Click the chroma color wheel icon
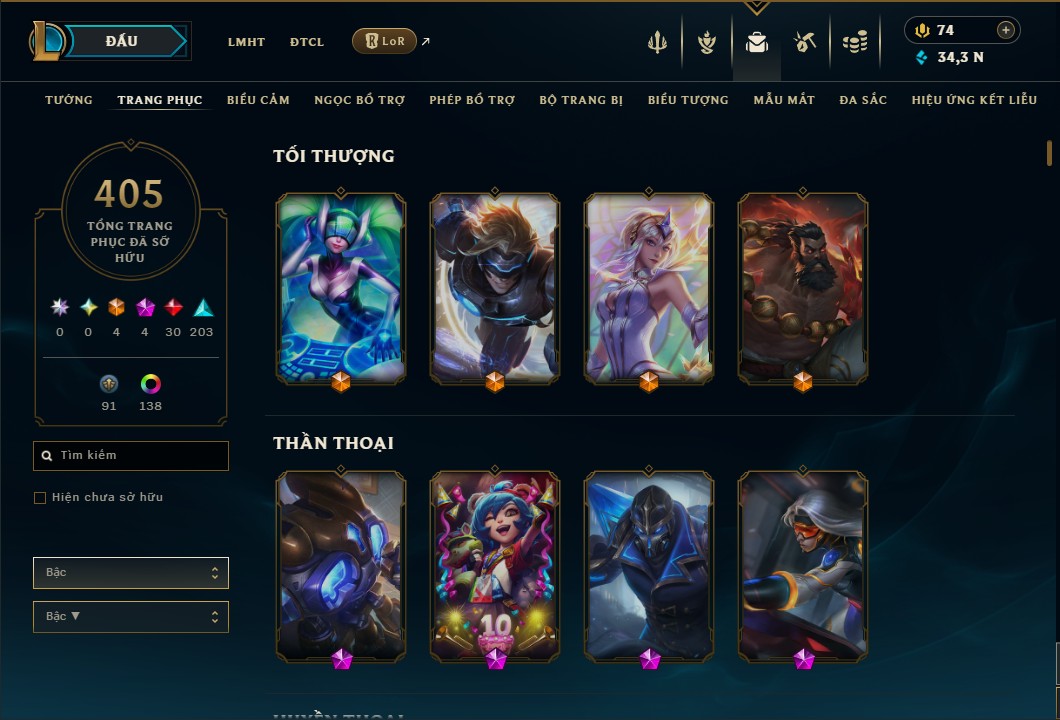 [x=150, y=384]
